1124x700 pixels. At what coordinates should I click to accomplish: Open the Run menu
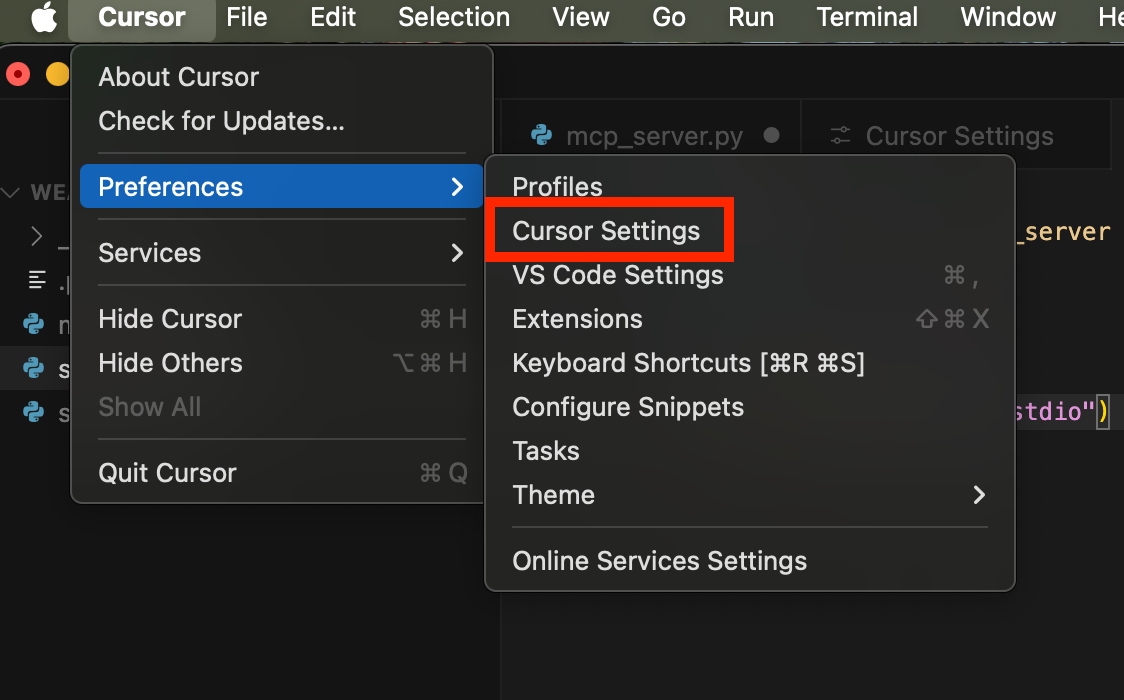click(x=751, y=17)
